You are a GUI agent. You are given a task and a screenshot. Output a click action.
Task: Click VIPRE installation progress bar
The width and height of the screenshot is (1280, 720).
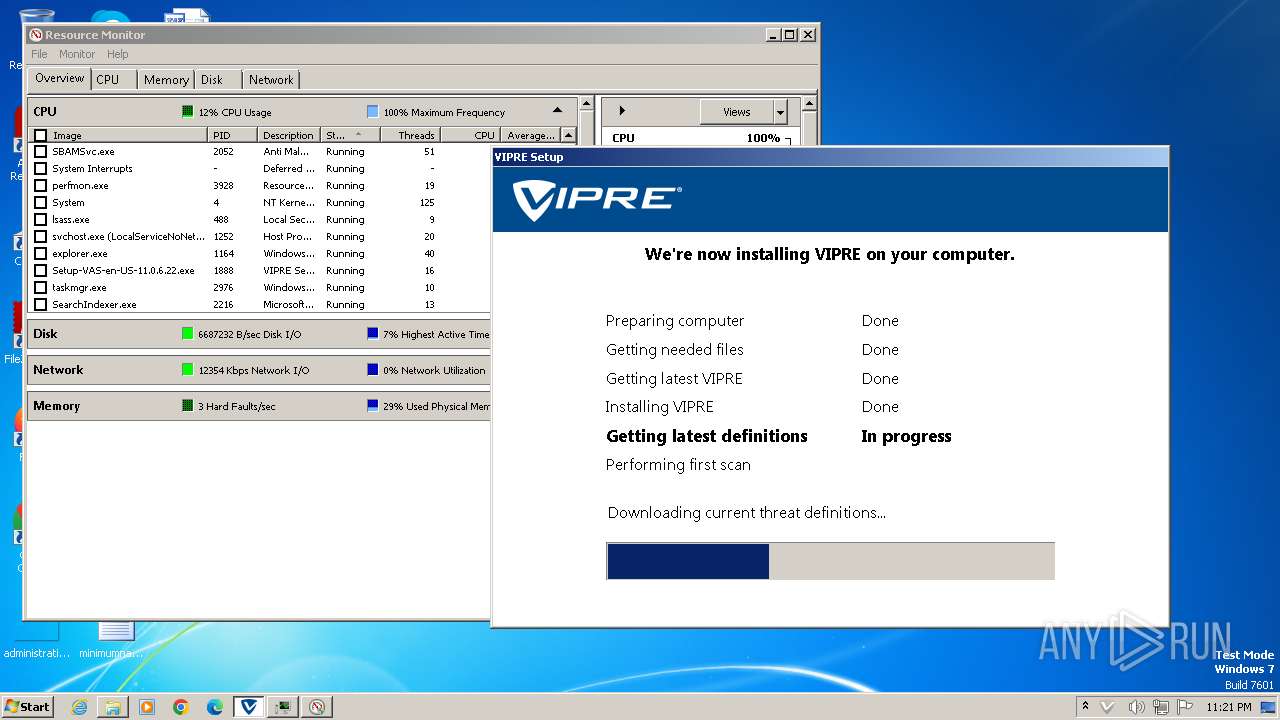point(830,561)
